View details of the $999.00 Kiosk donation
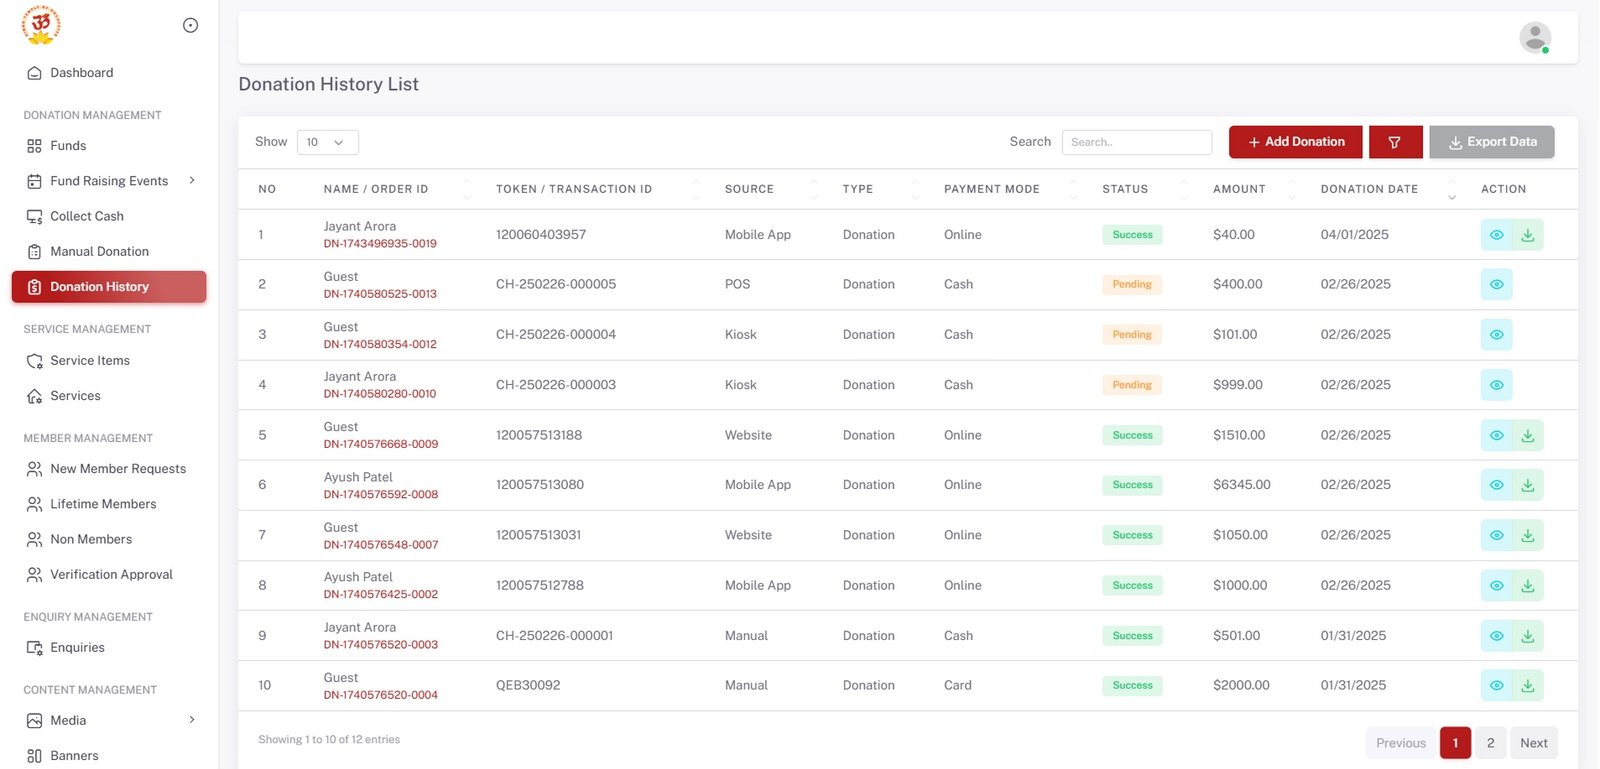This screenshot has height=769, width=1600. click(x=1496, y=385)
